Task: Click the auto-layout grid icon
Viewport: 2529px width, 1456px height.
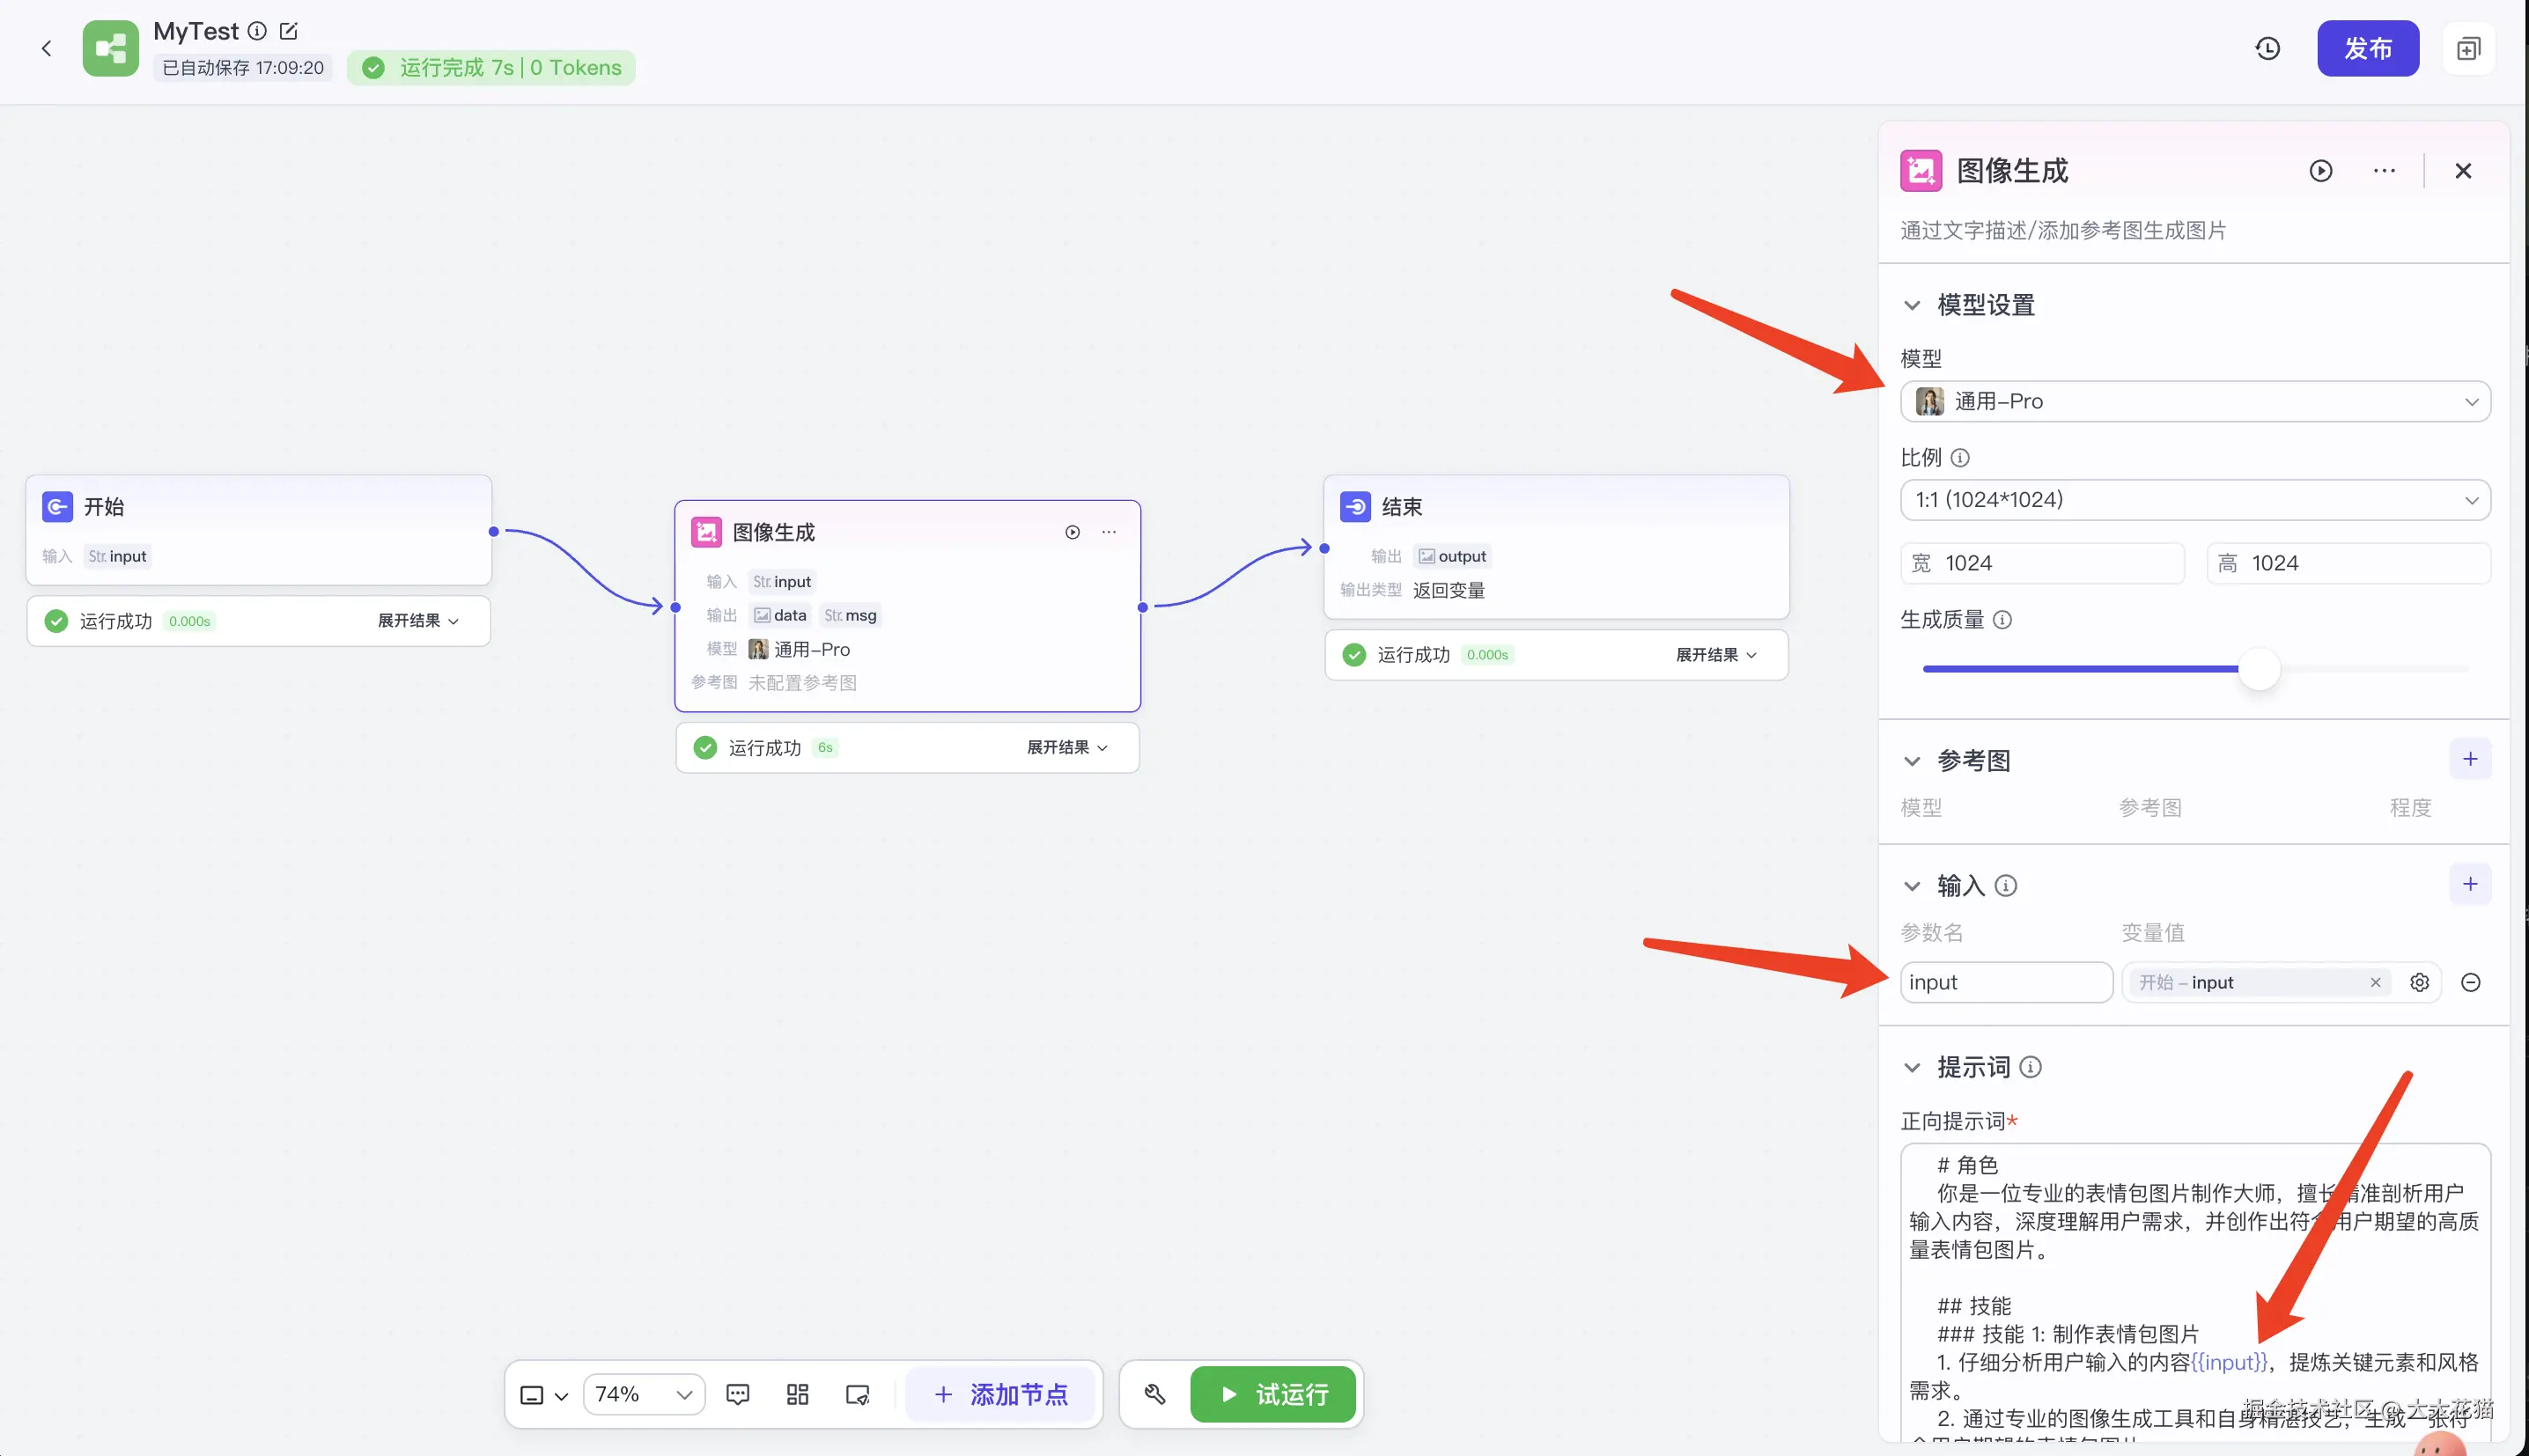Action: point(797,1394)
